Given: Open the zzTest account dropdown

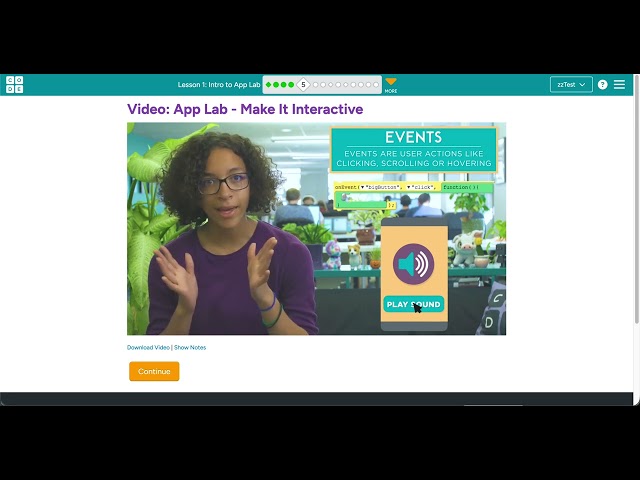Looking at the screenshot, I should [x=571, y=84].
